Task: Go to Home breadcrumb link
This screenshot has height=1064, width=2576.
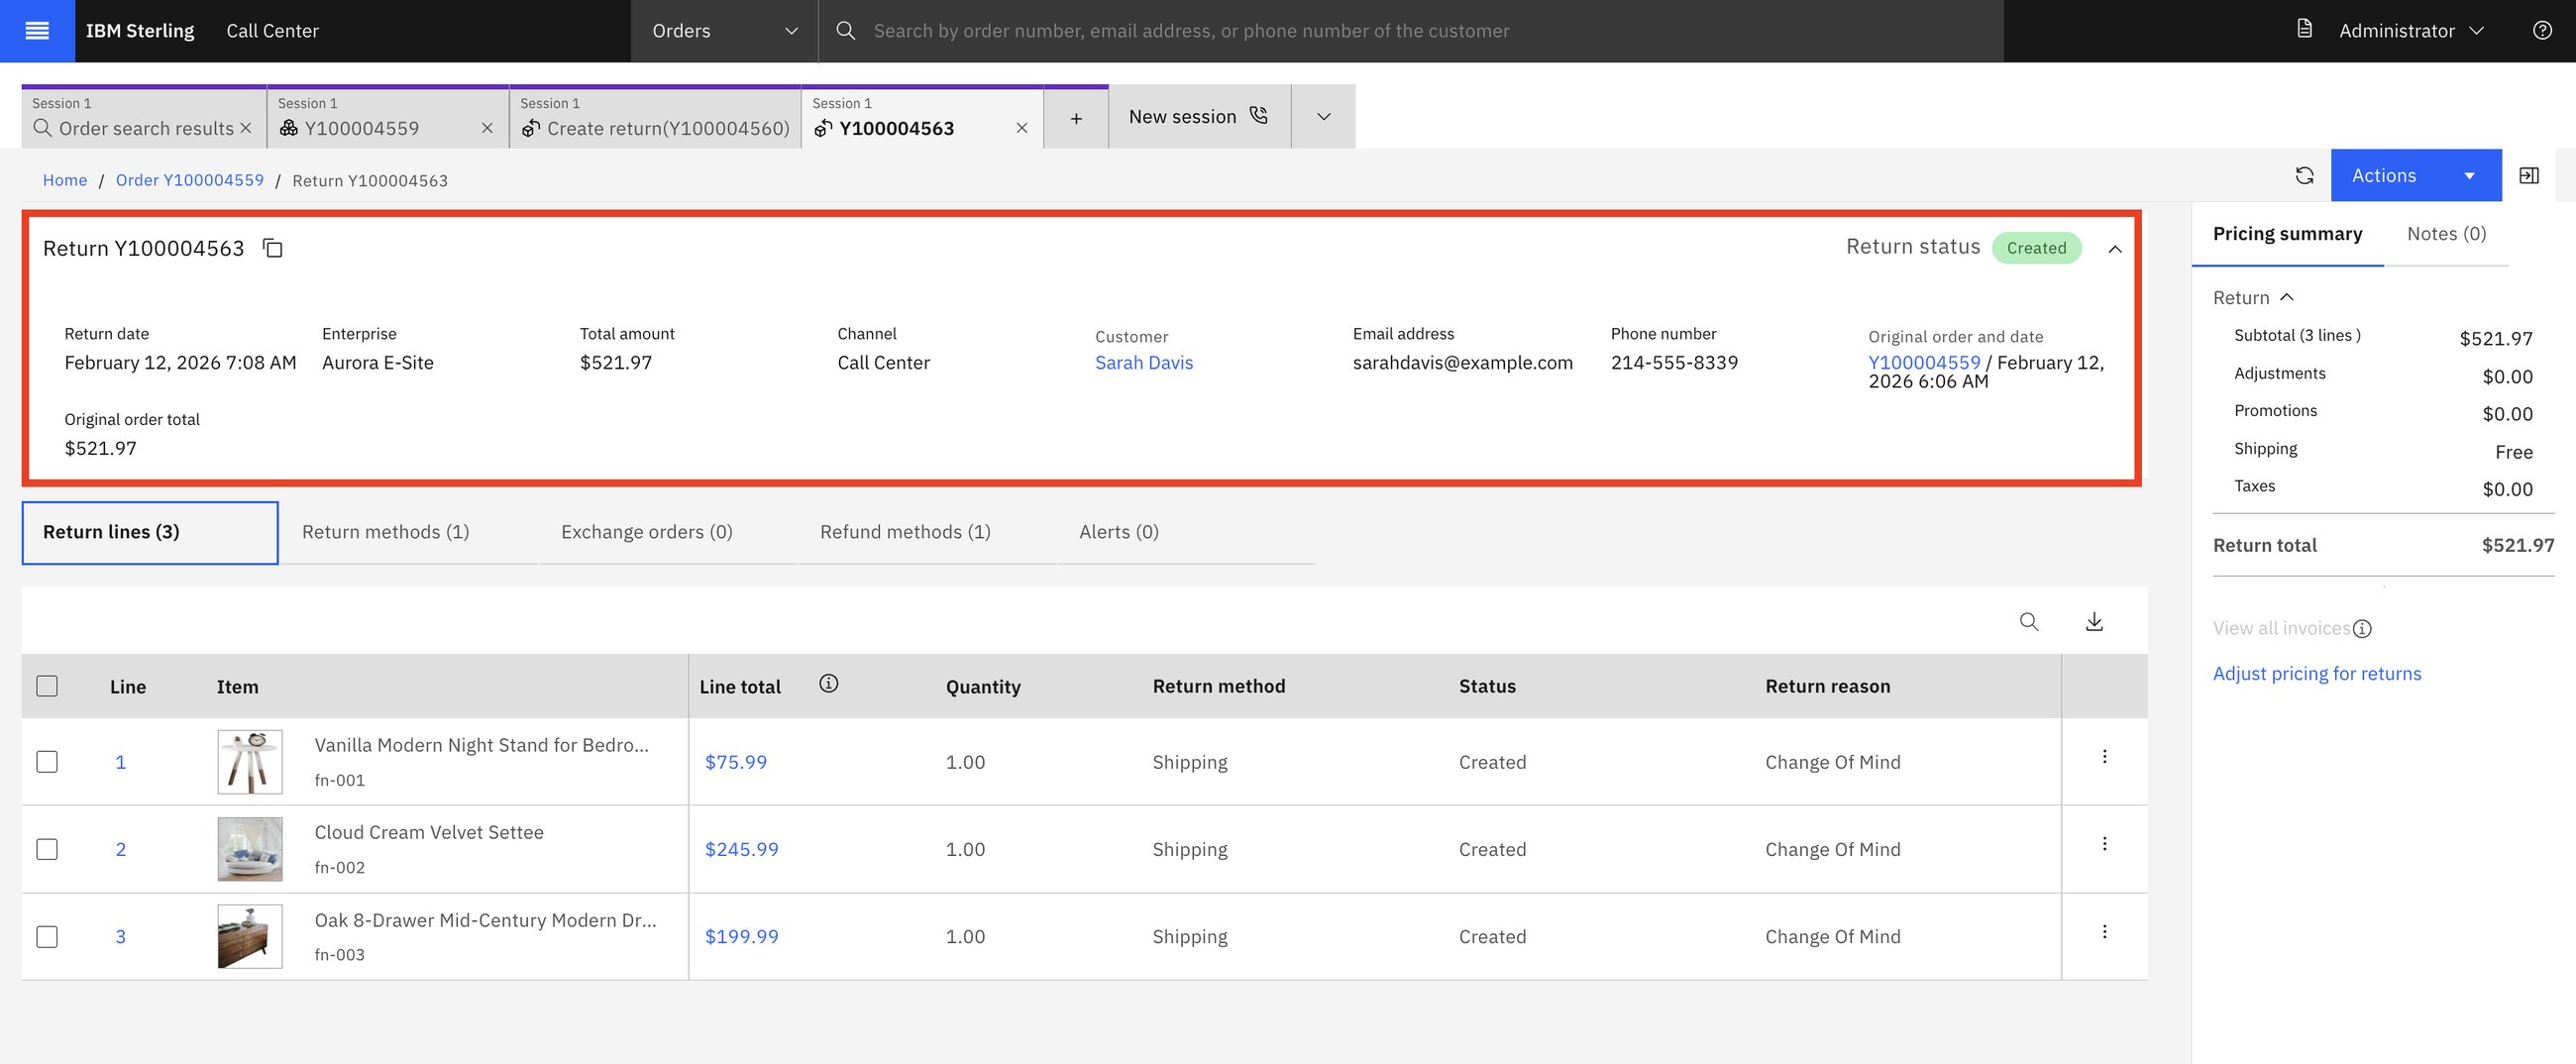Action: (x=65, y=180)
